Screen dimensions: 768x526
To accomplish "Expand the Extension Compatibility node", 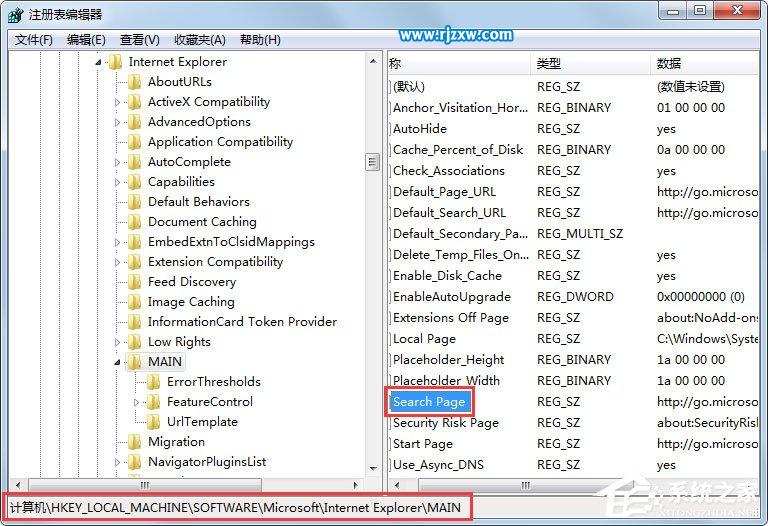I will coord(117,262).
